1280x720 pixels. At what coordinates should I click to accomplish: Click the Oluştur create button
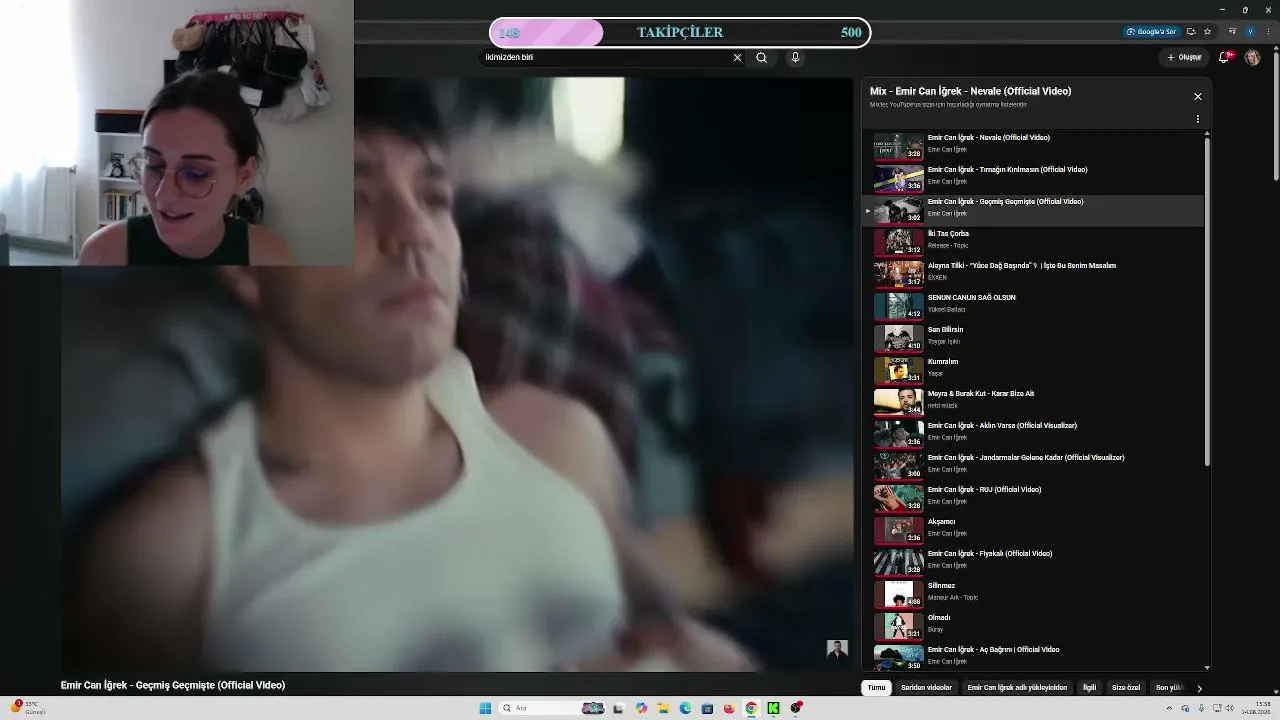coord(1184,57)
